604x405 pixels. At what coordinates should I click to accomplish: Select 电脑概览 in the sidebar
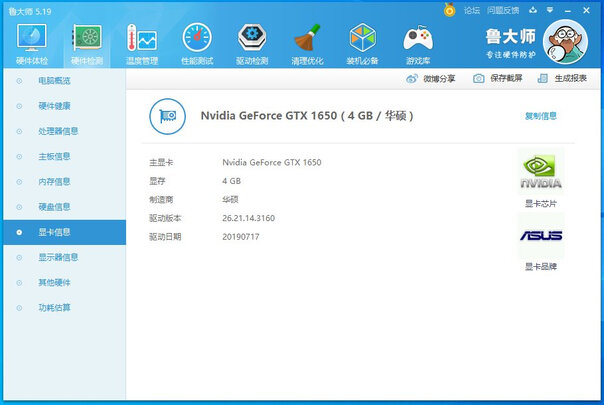pyautogui.click(x=54, y=80)
